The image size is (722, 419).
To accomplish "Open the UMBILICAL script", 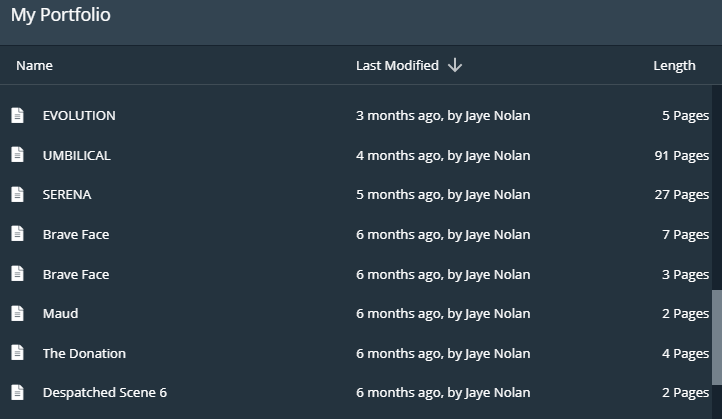I will (x=76, y=155).
